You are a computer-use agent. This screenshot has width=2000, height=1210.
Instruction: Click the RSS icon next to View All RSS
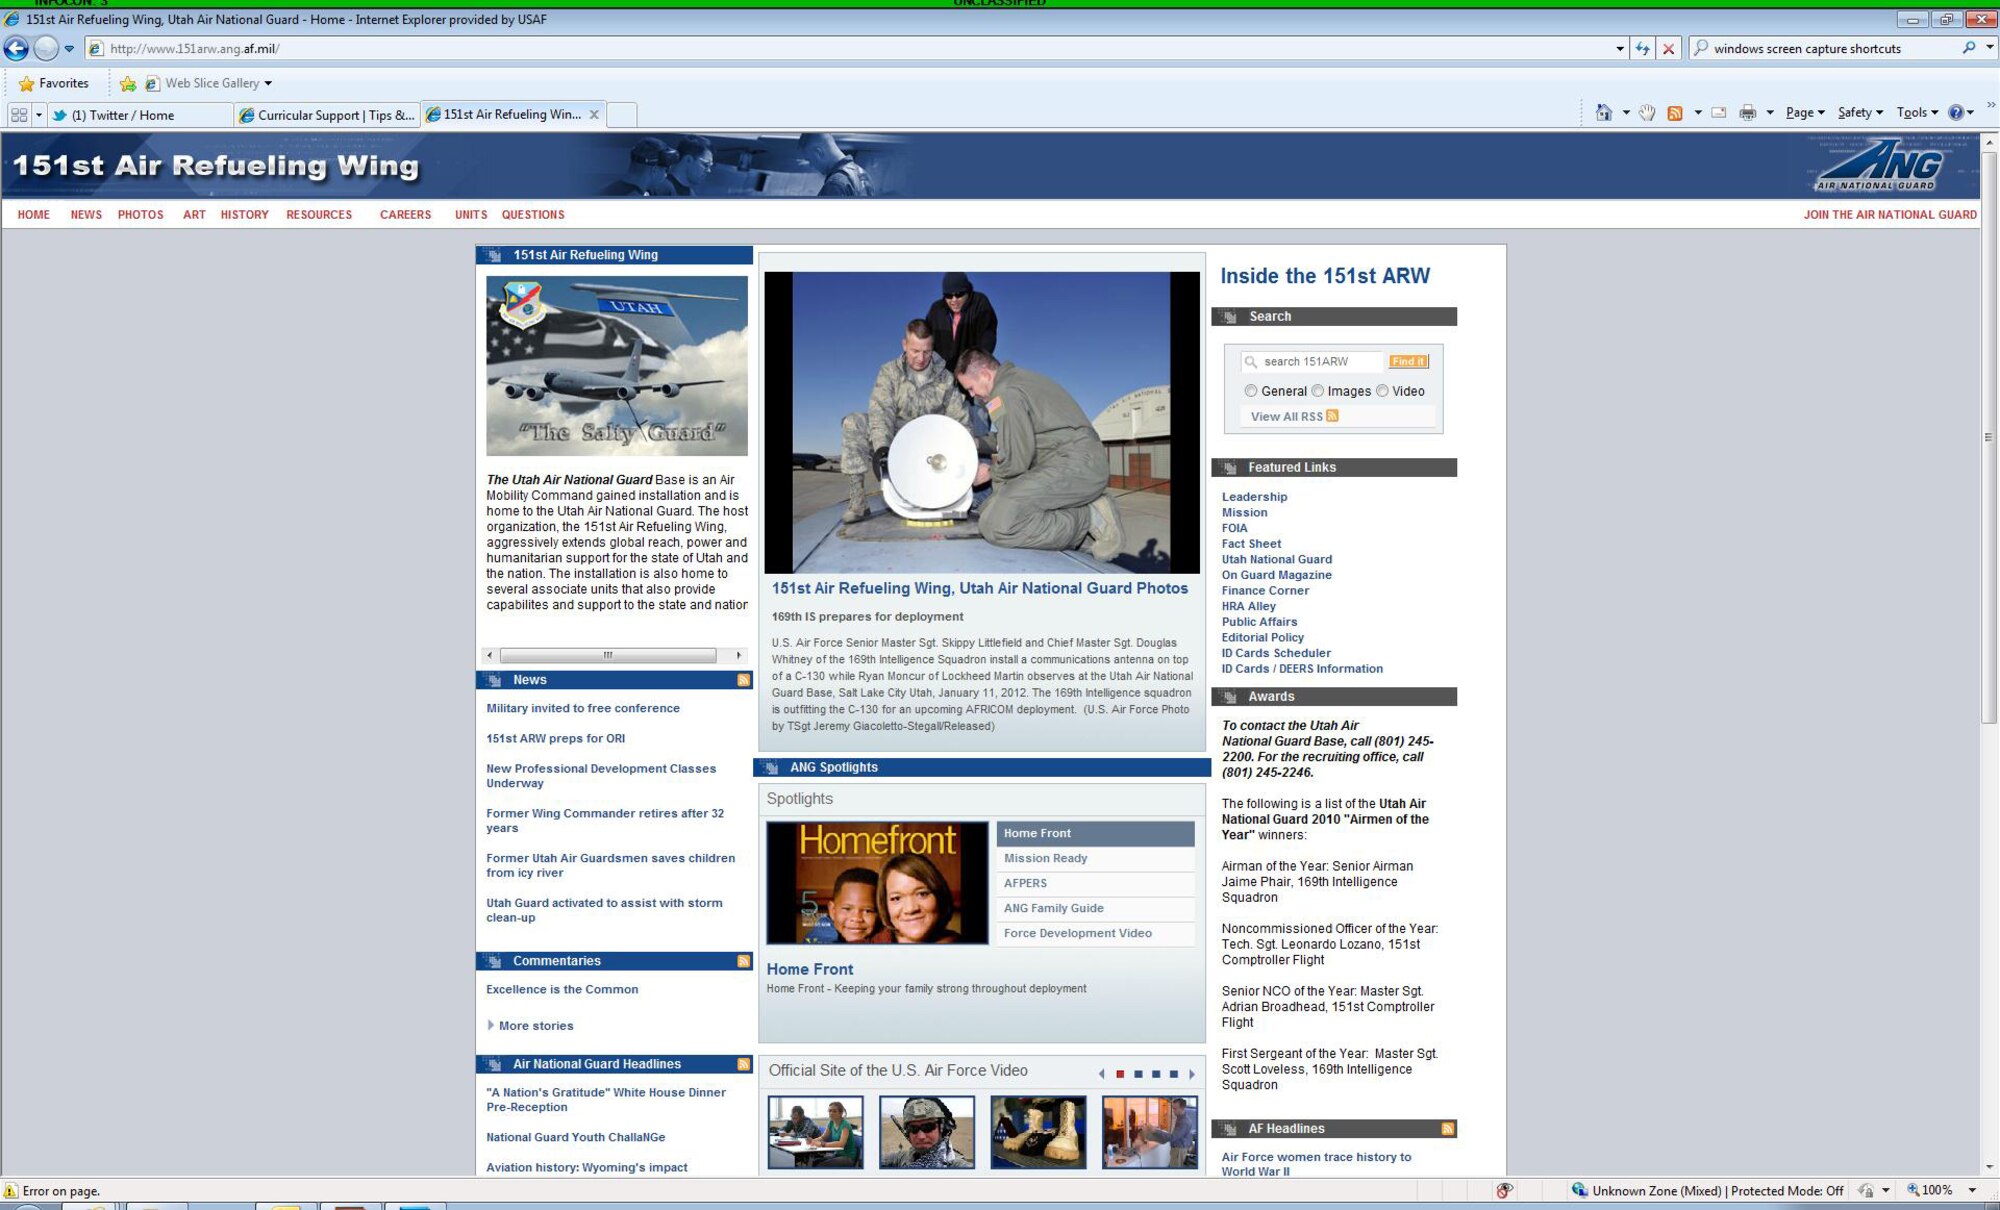click(x=1332, y=416)
